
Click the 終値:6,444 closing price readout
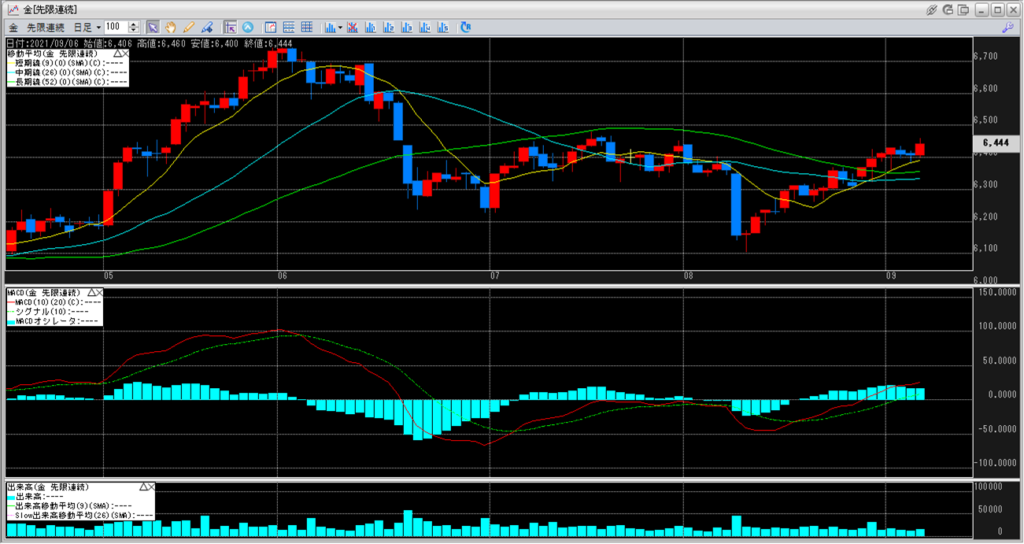tap(269, 44)
